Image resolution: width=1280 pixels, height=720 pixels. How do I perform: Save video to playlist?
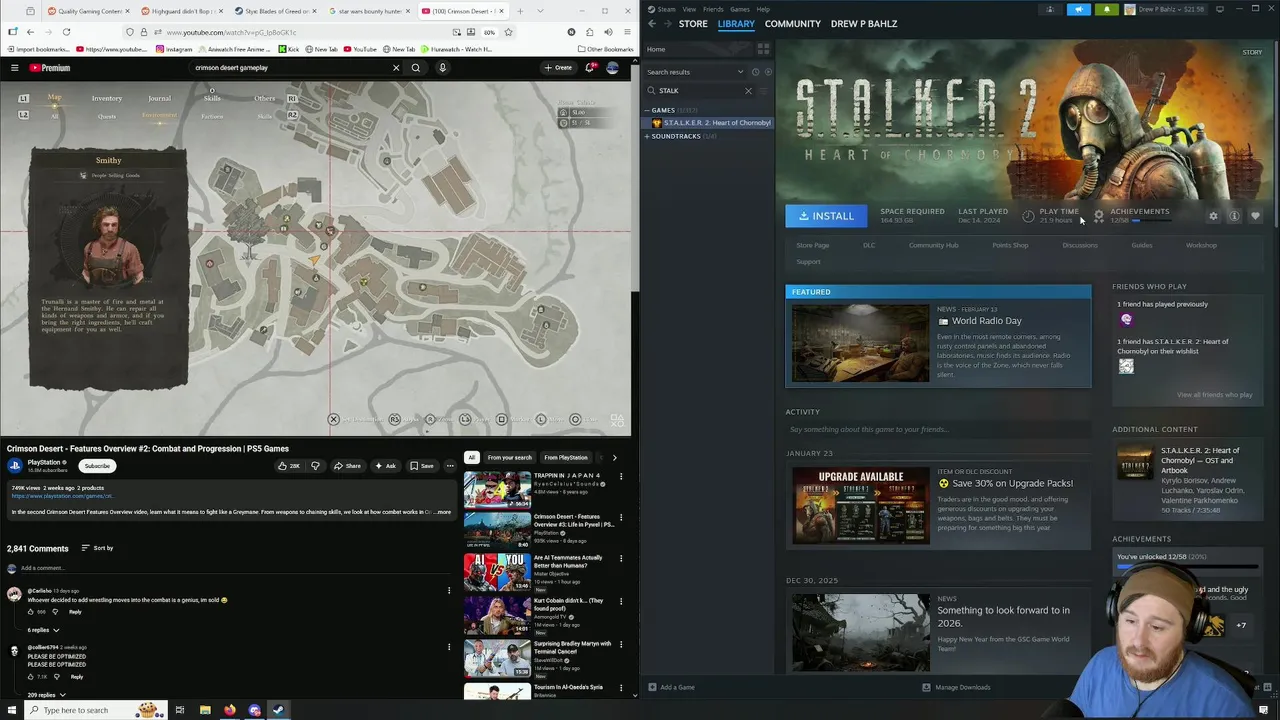click(x=422, y=466)
